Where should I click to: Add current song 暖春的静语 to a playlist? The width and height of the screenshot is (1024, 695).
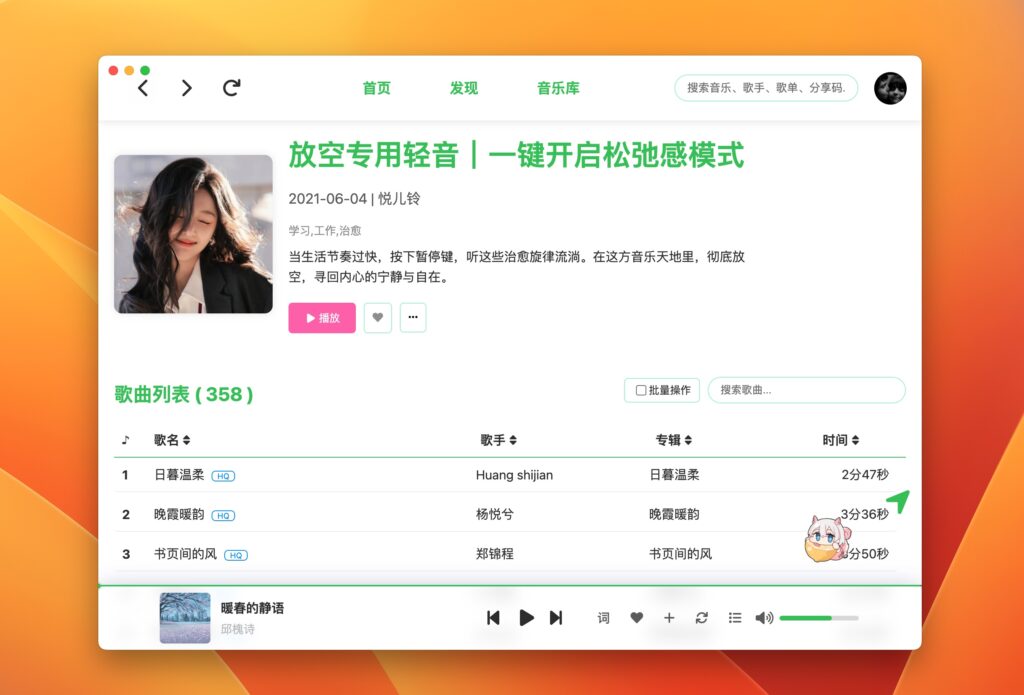pos(669,618)
